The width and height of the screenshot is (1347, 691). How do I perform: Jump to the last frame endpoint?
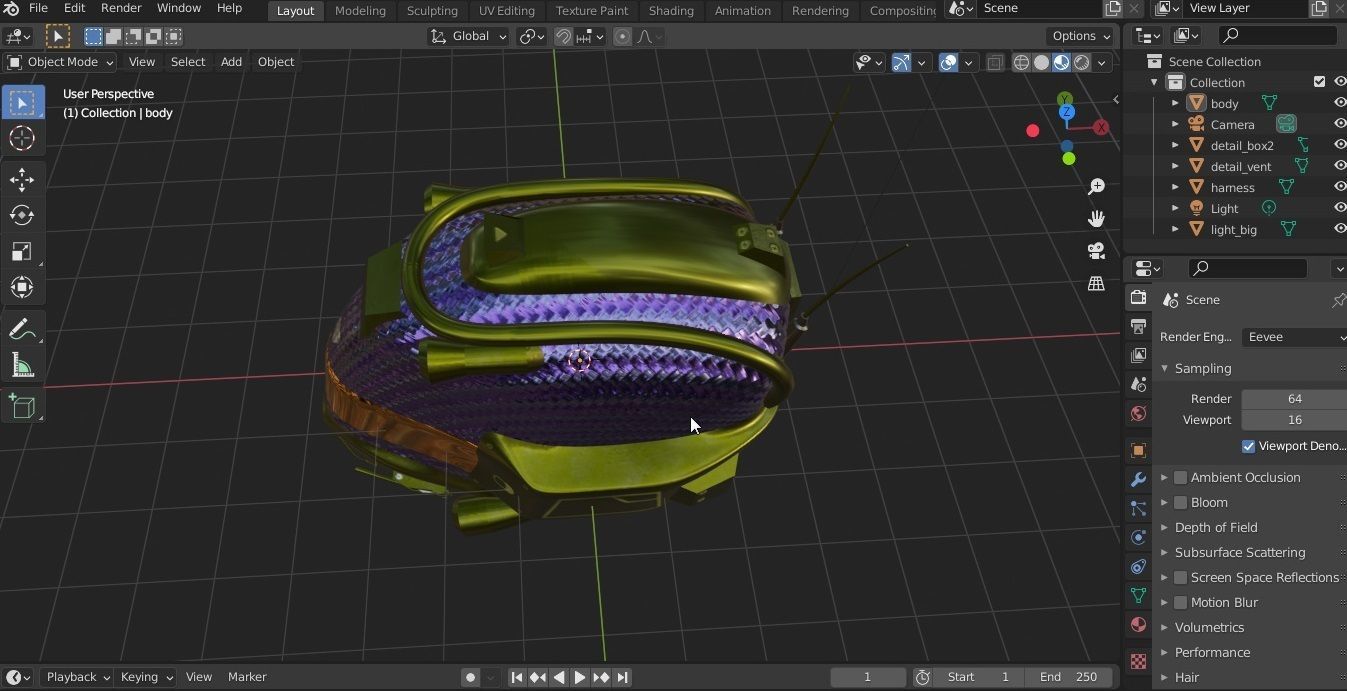(622, 677)
